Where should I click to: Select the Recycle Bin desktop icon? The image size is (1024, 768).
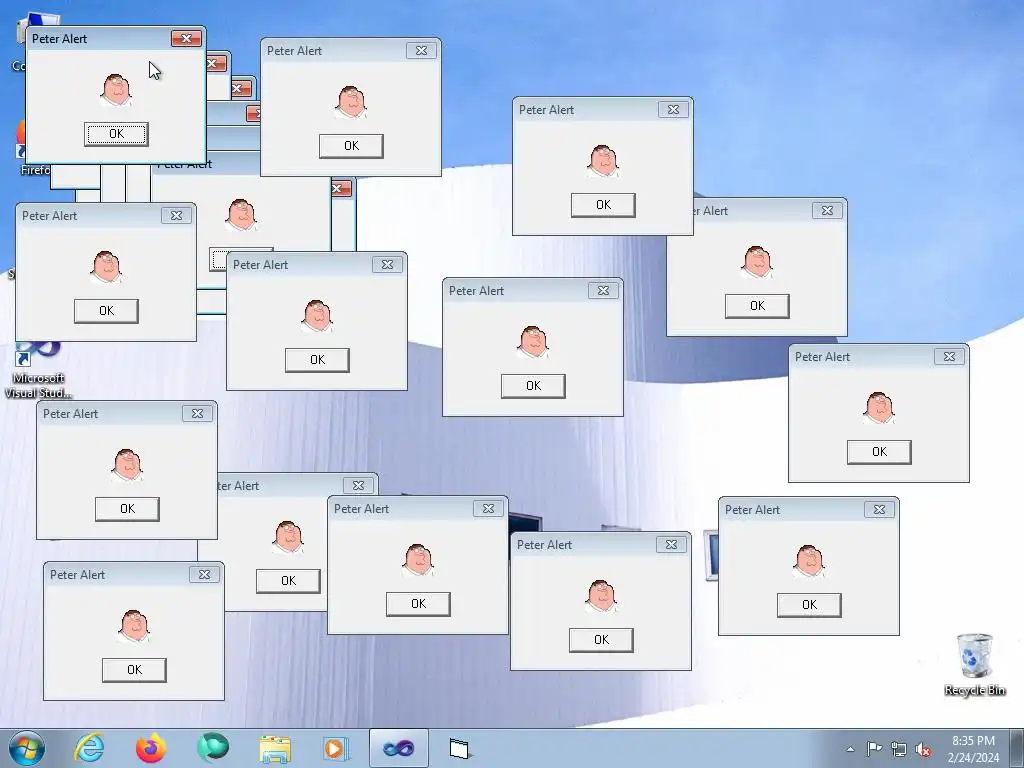974,664
